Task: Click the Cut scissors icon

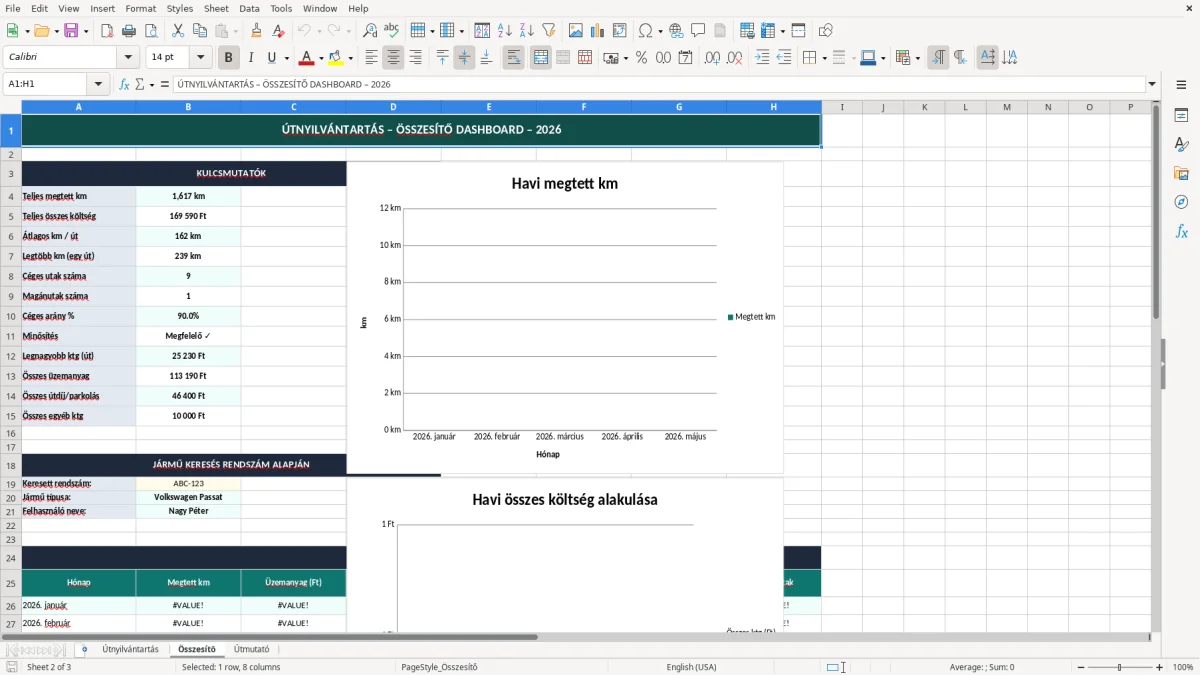Action: 178,31
